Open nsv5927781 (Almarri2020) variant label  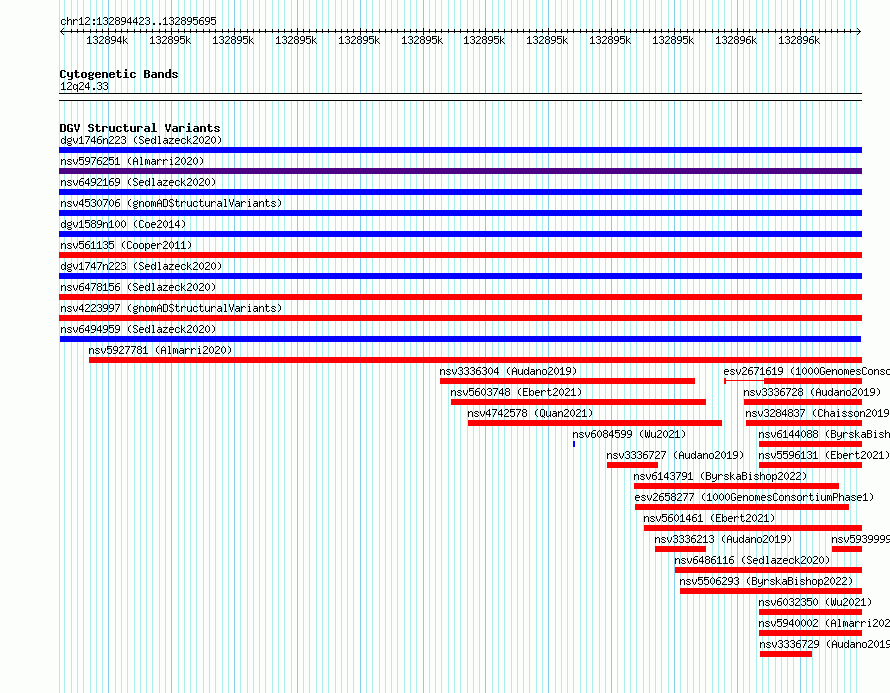160,350
